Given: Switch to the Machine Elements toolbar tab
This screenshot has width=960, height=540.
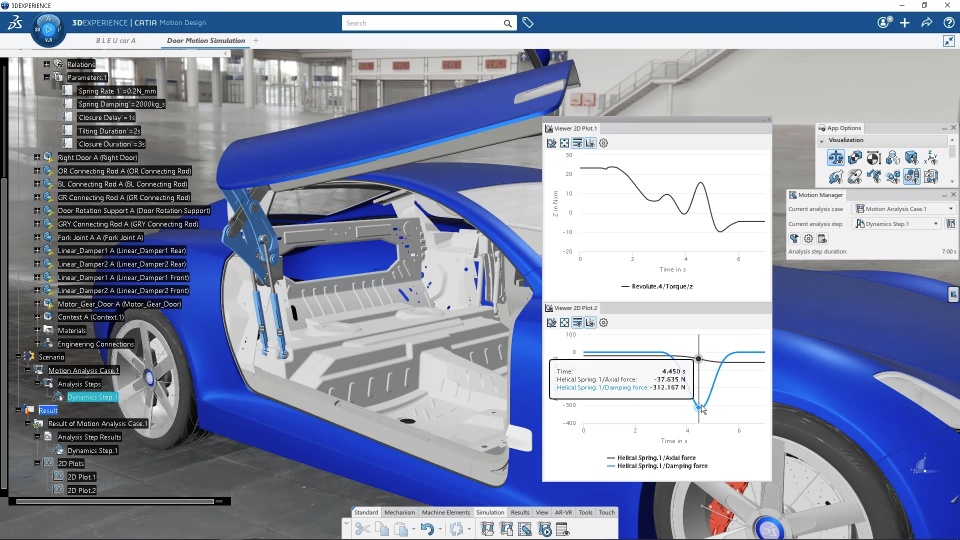Looking at the screenshot, I should pos(446,512).
